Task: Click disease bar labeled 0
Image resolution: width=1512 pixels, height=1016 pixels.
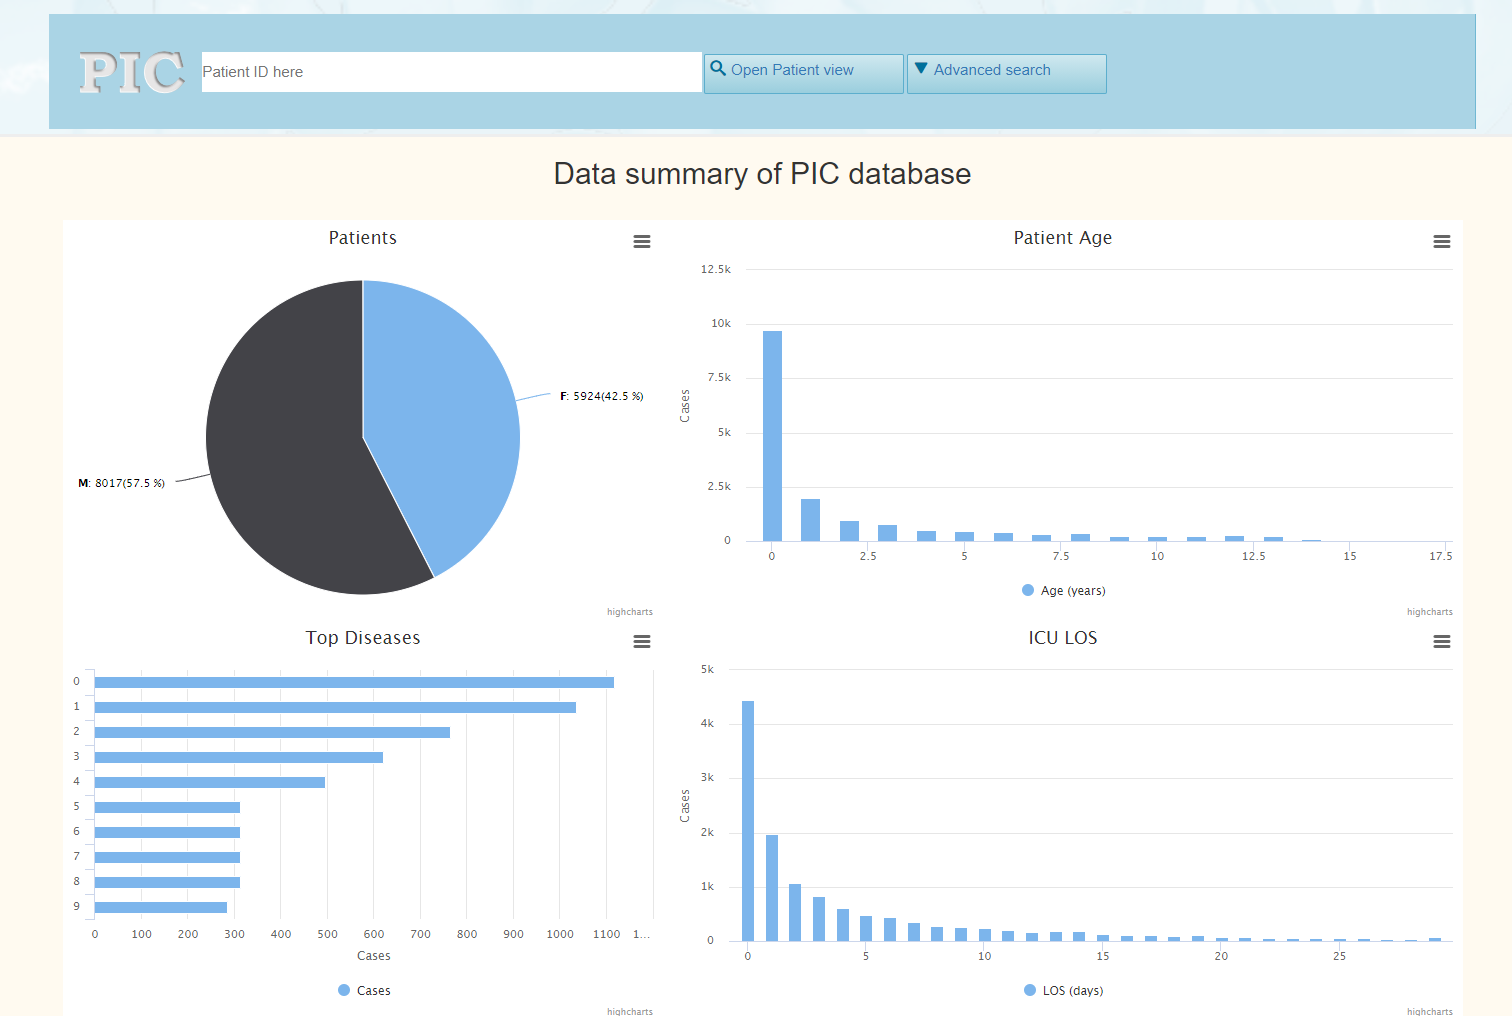Action: click(354, 682)
